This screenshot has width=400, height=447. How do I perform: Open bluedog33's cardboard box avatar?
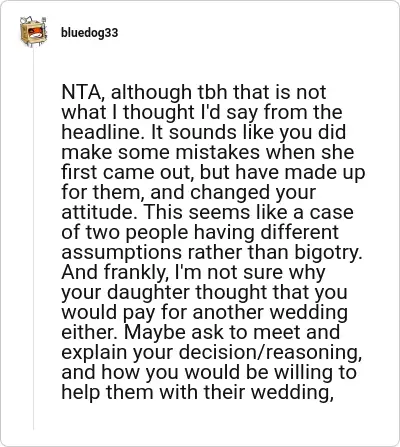coord(33,32)
